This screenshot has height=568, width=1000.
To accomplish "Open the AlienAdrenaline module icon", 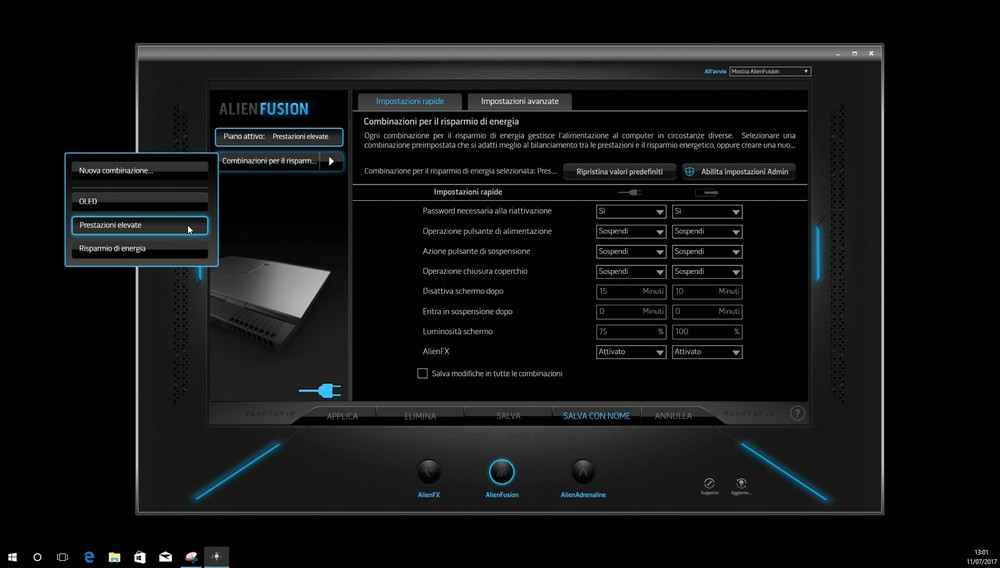I will (582, 472).
